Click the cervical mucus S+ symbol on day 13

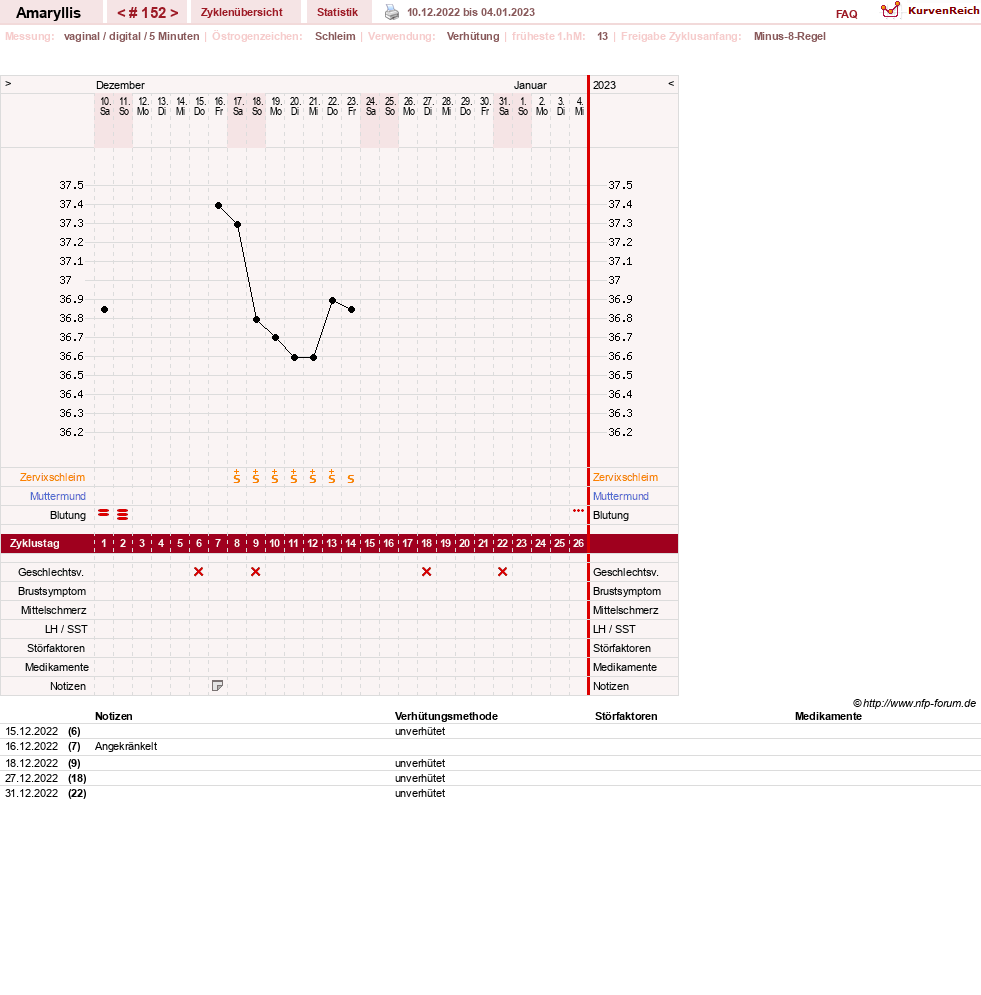click(332, 477)
